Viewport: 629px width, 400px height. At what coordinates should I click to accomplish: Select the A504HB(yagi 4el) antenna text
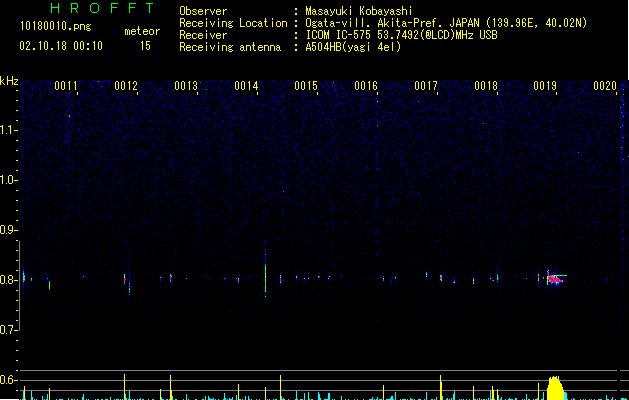coord(353,47)
